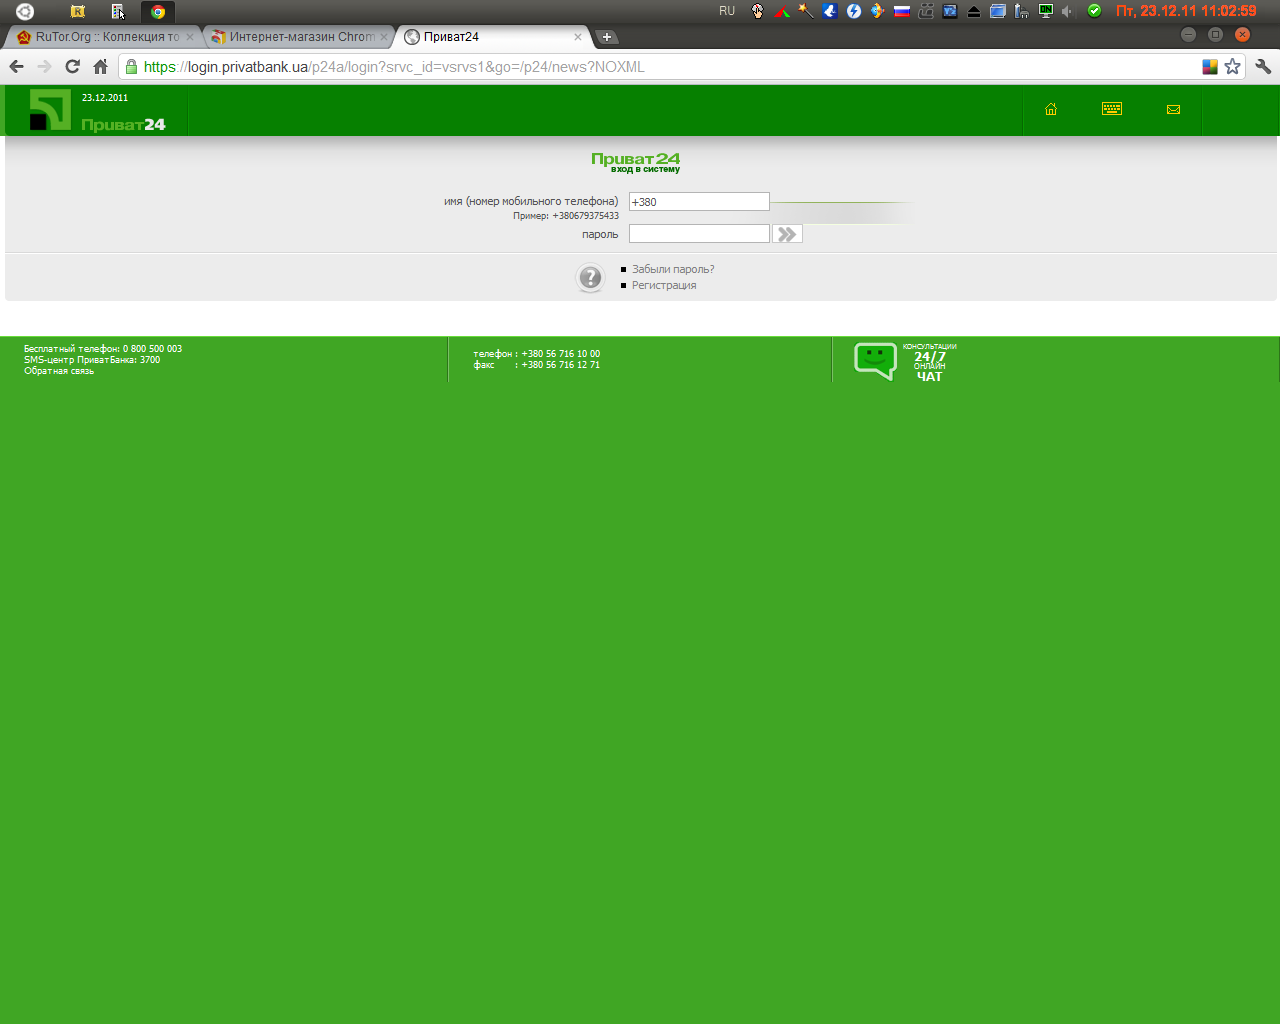Click ЧАТ label beside the chat icon
The image size is (1280, 1024).
pyautogui.click(x=930, y=377)
